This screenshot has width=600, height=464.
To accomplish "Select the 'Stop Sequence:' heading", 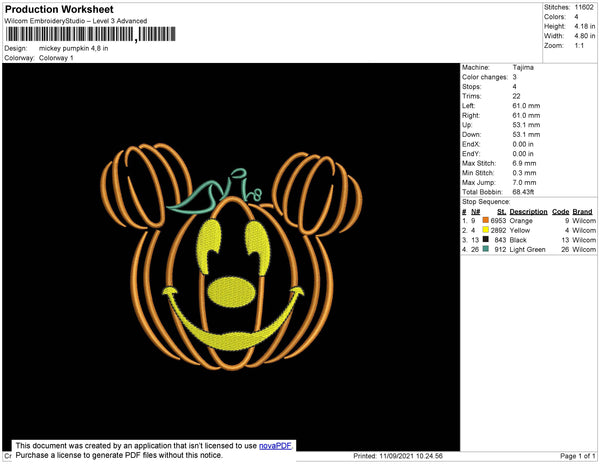I will [486, 202].
